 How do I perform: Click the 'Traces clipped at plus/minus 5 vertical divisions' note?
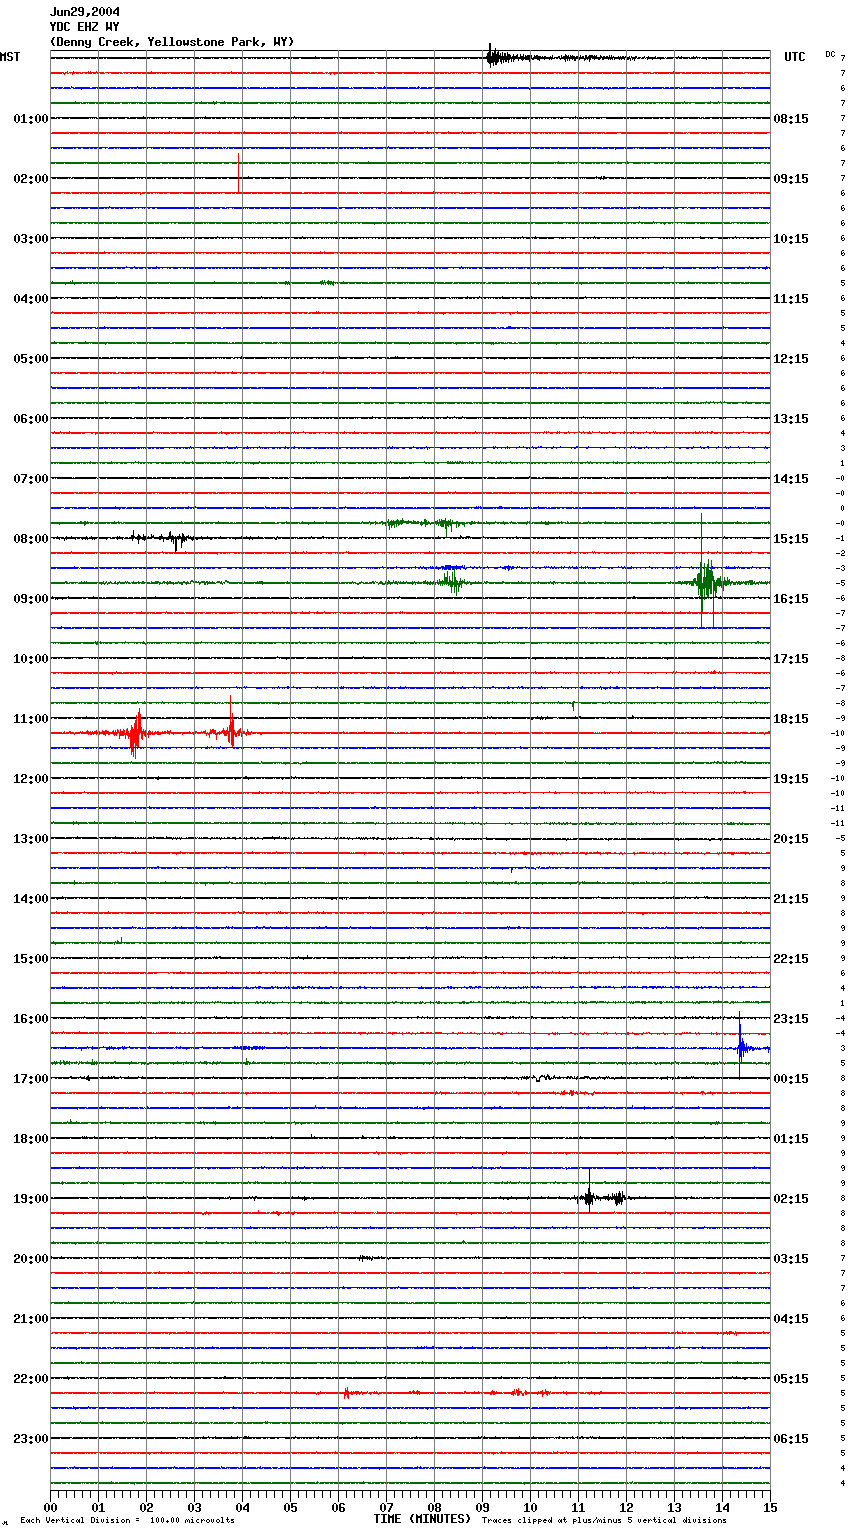pos(604,1520)
